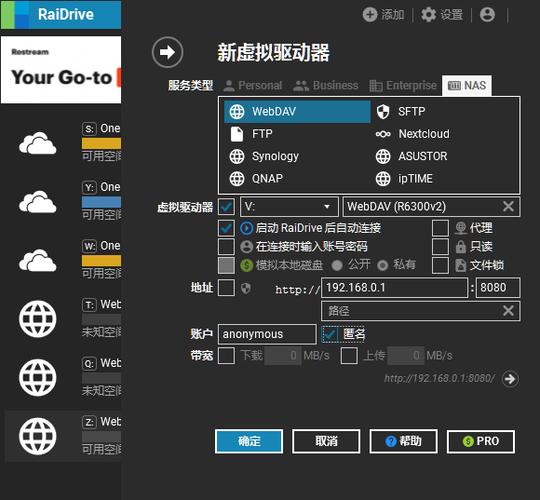Open the V: drive letter dropdown
Image resolution: width=540 pixels, height=500 pixels.
[289, 207]
